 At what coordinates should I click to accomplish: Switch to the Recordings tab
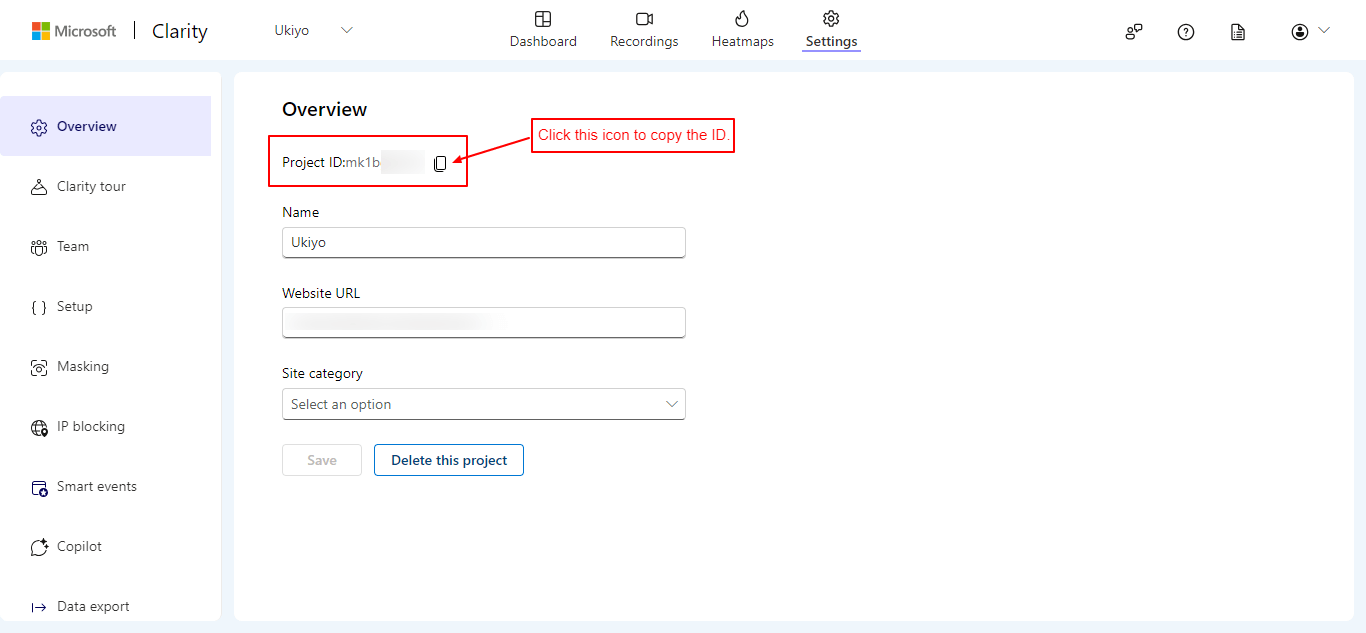coord(644,29)
